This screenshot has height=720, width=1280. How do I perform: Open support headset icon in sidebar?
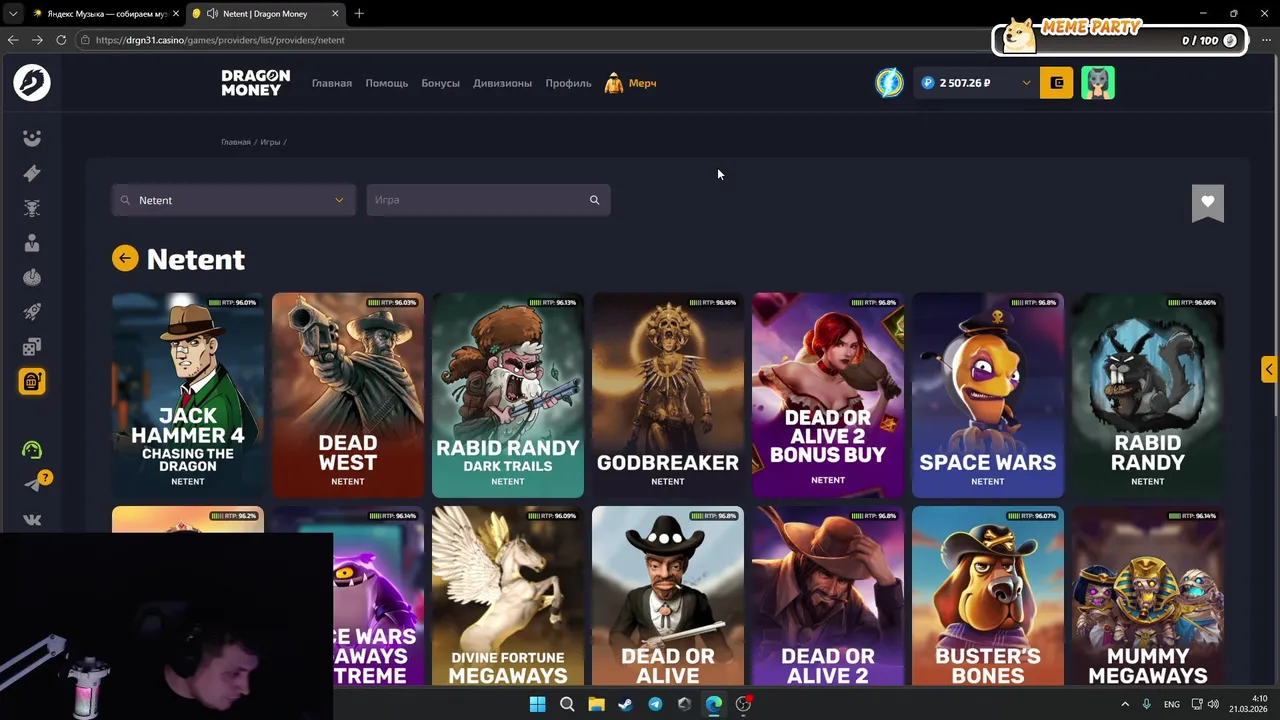(32, 450)
